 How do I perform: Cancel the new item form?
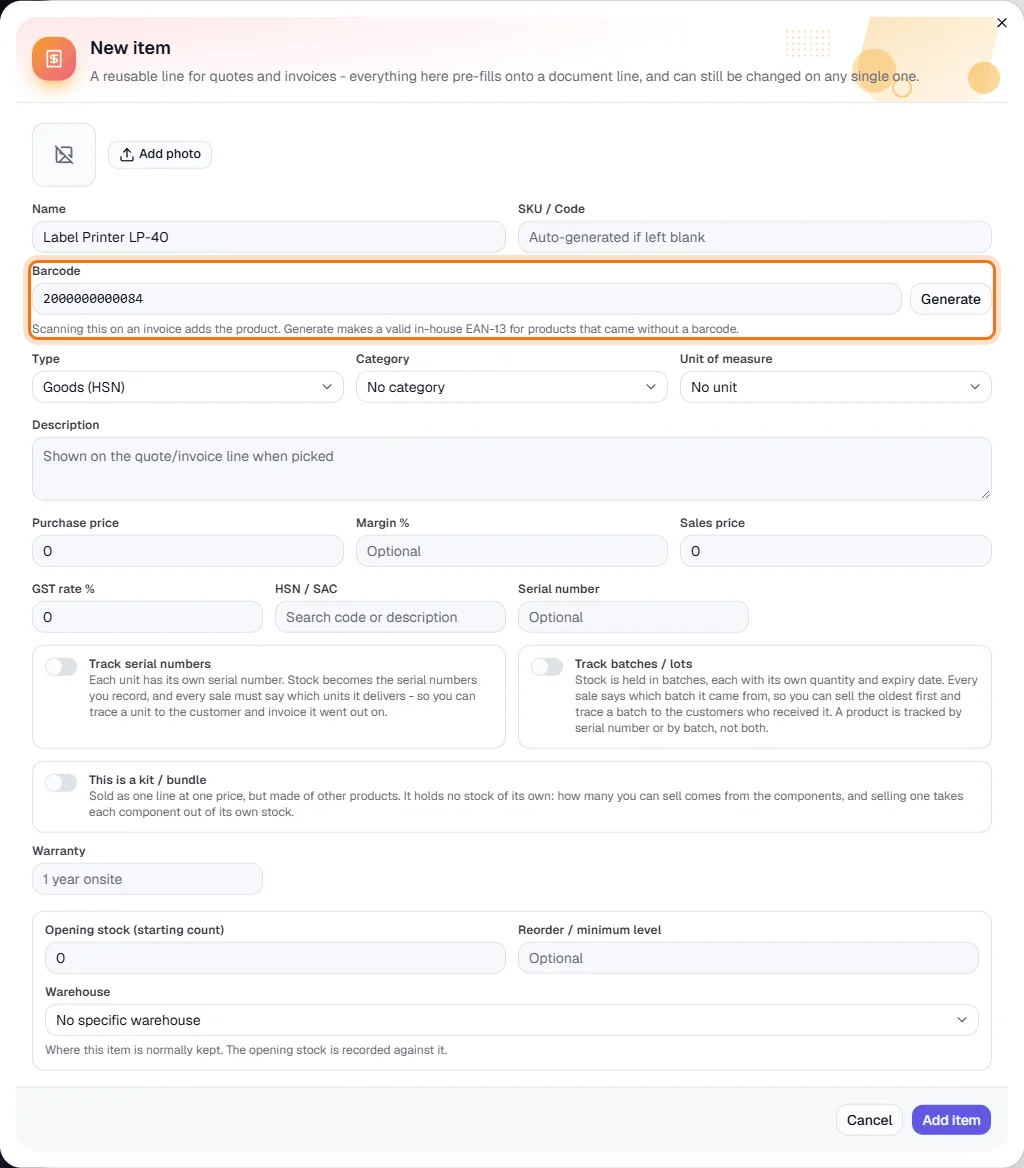point(869,1120)
